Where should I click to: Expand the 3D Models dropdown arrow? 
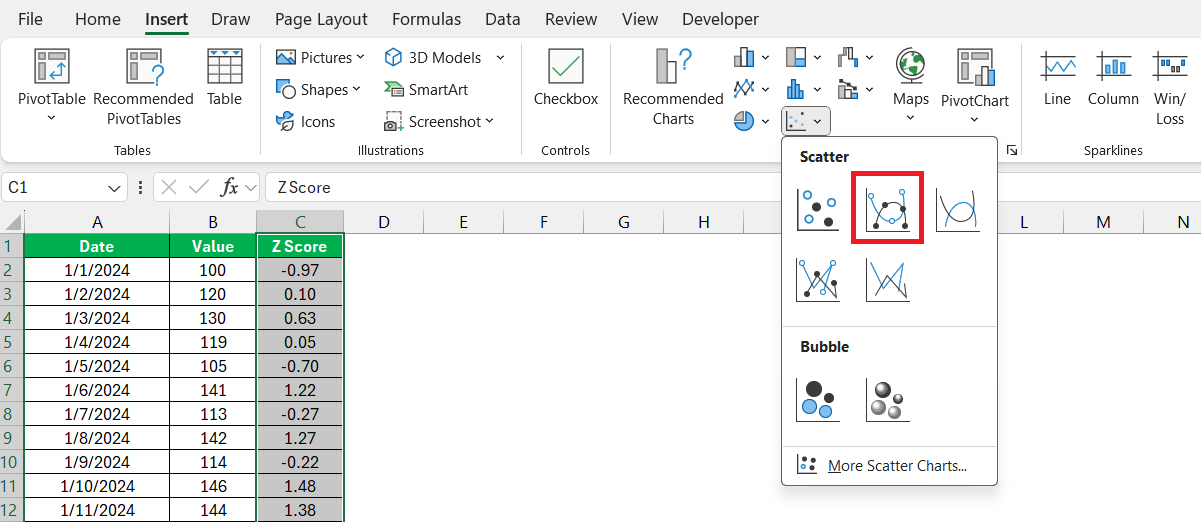tap(500, 58)
